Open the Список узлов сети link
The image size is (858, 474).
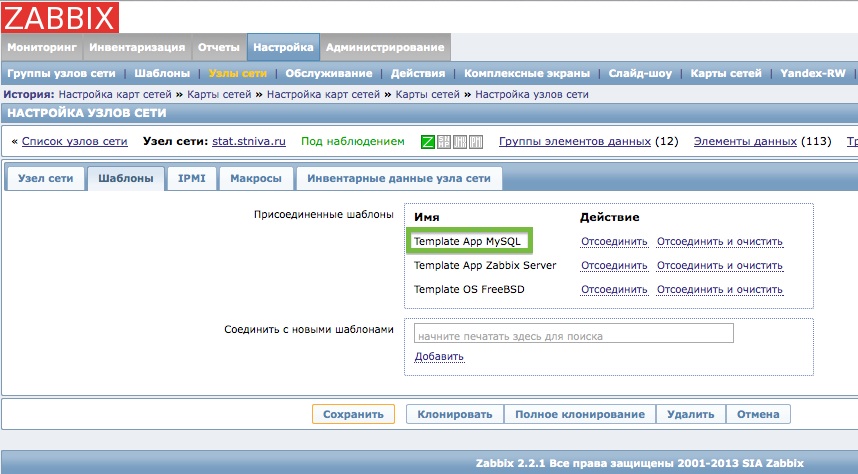click(x=74, y=142)
